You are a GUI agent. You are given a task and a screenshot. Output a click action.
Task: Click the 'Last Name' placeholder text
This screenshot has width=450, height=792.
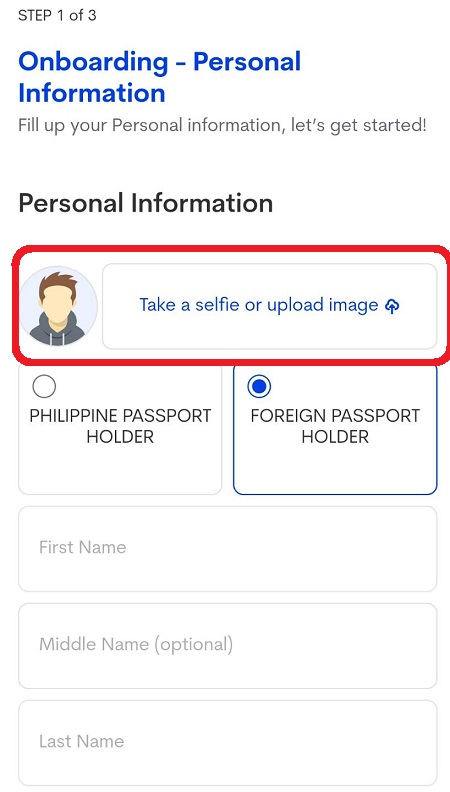click(x=81, y=741)
